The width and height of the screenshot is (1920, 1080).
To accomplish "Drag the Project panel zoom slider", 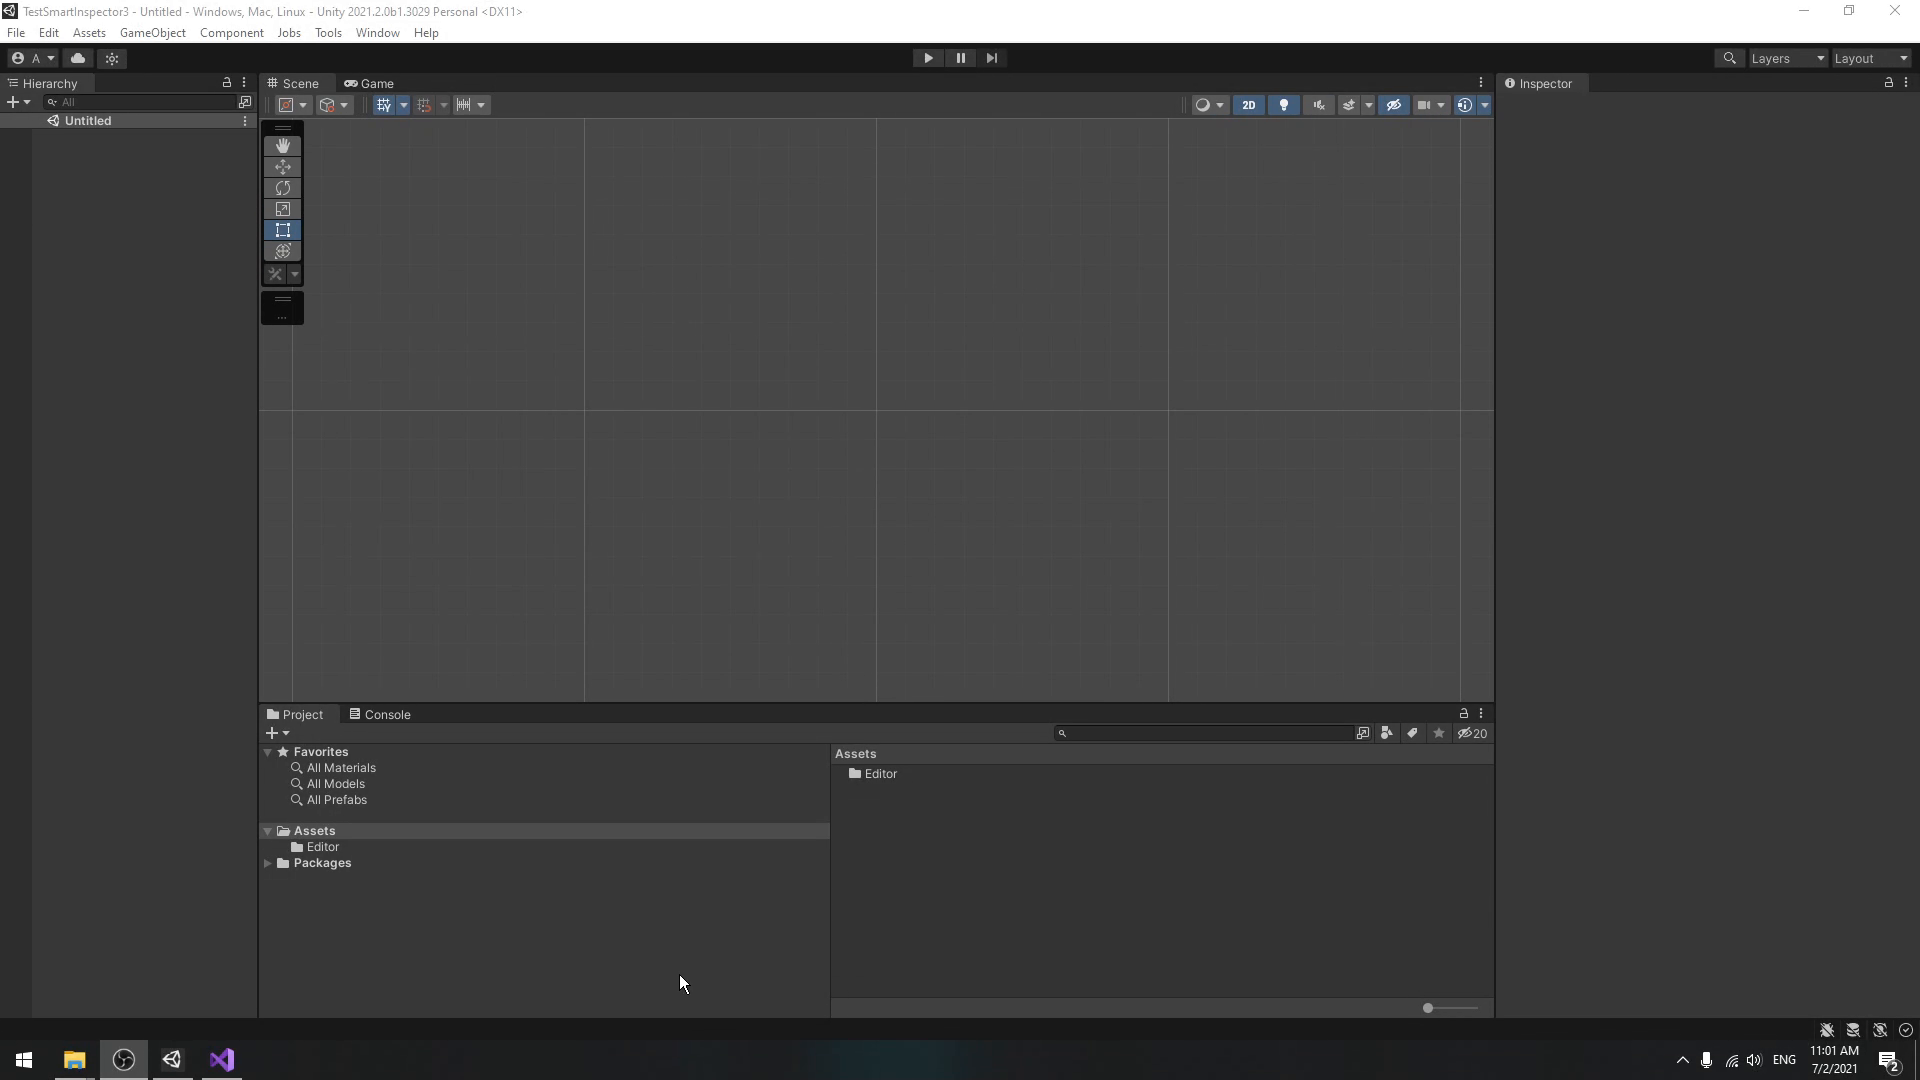I will (x=1428, y=1007).
